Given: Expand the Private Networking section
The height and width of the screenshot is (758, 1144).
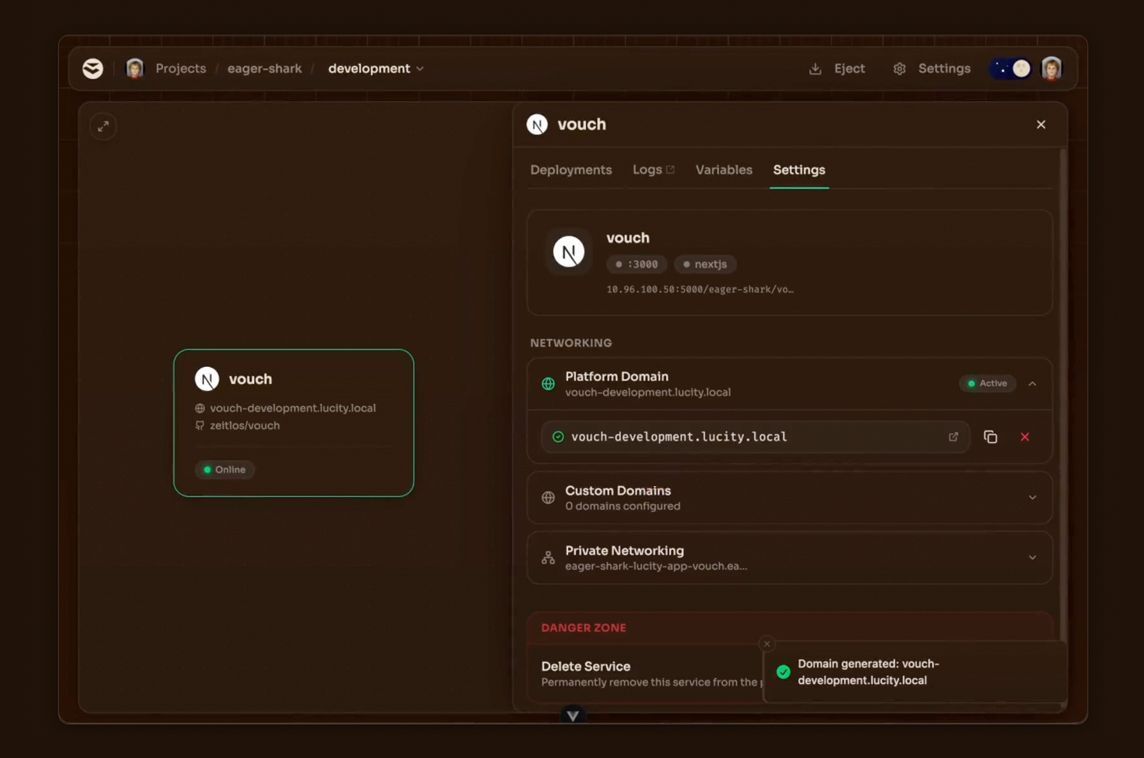Looking at the screenshot, I should pyautogui.click(x=1032, y=557).
